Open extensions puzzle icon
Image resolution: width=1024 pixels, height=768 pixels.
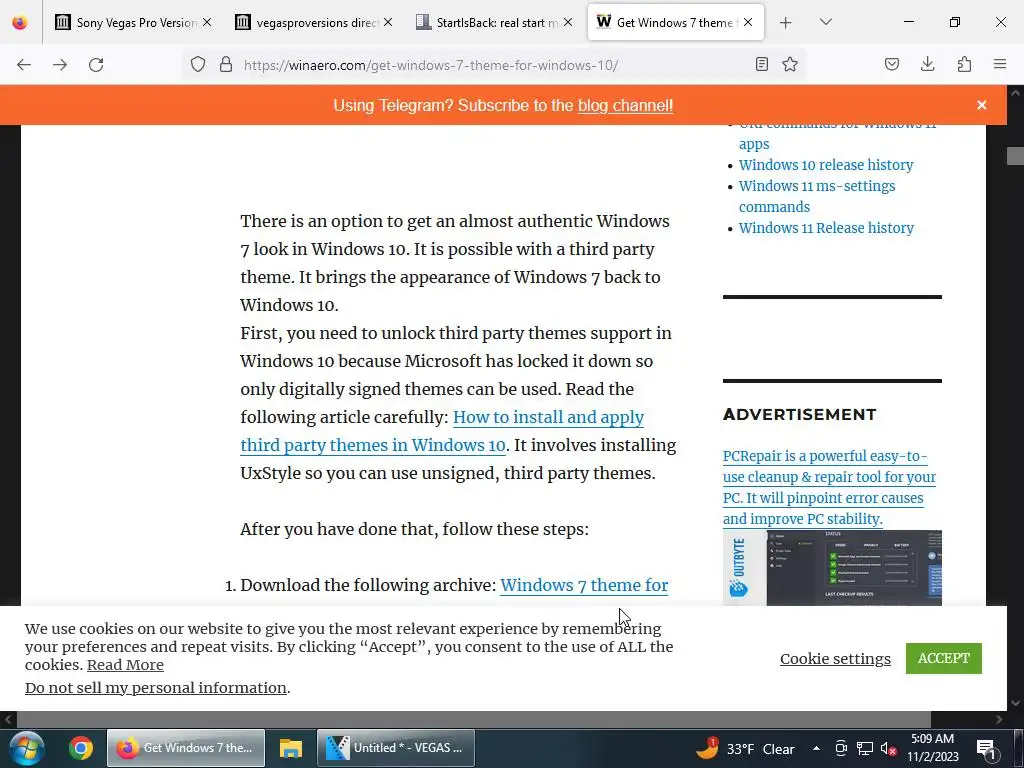(964, 64)
